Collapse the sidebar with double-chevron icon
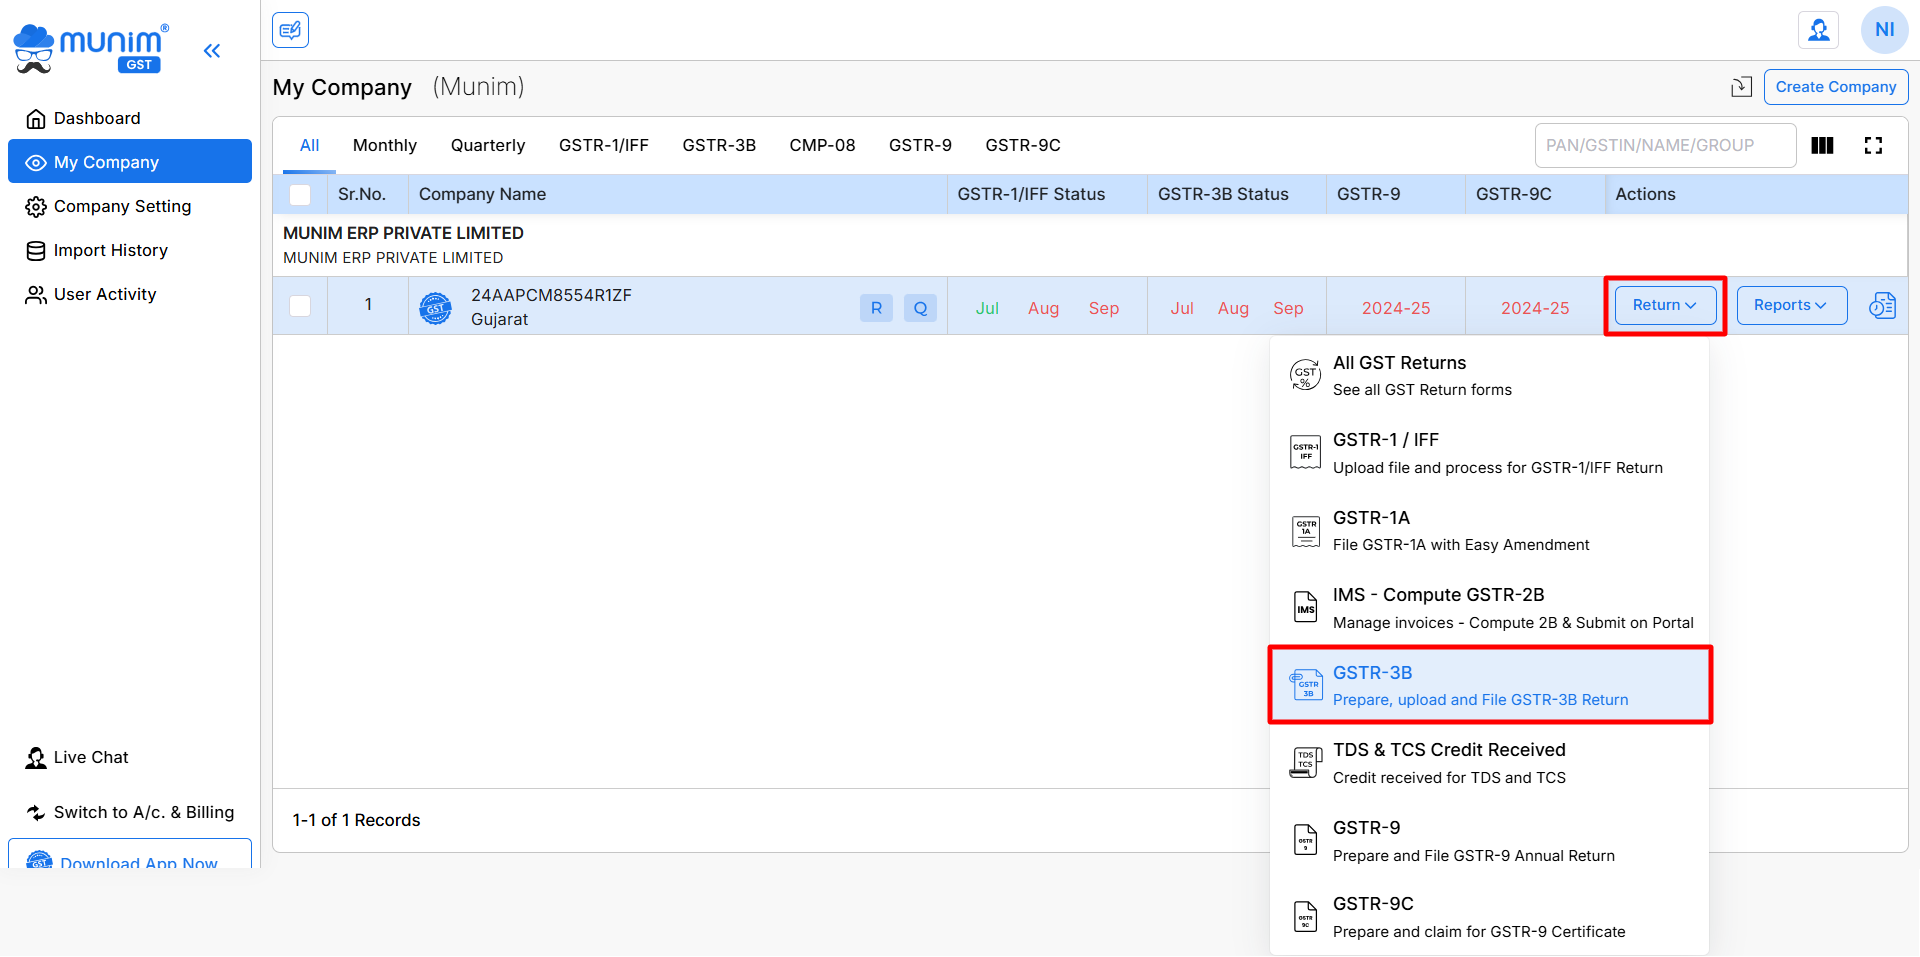1920x957 pixels. click(x=212, y=50)
